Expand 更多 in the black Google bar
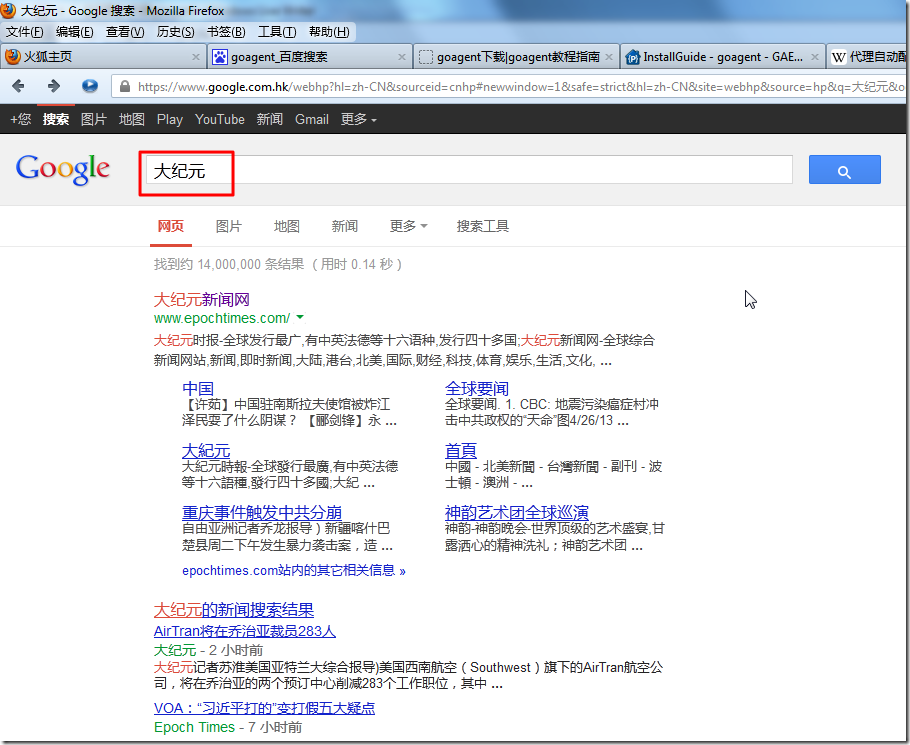Screen dimensions: 910x745 tap(359, 120)
